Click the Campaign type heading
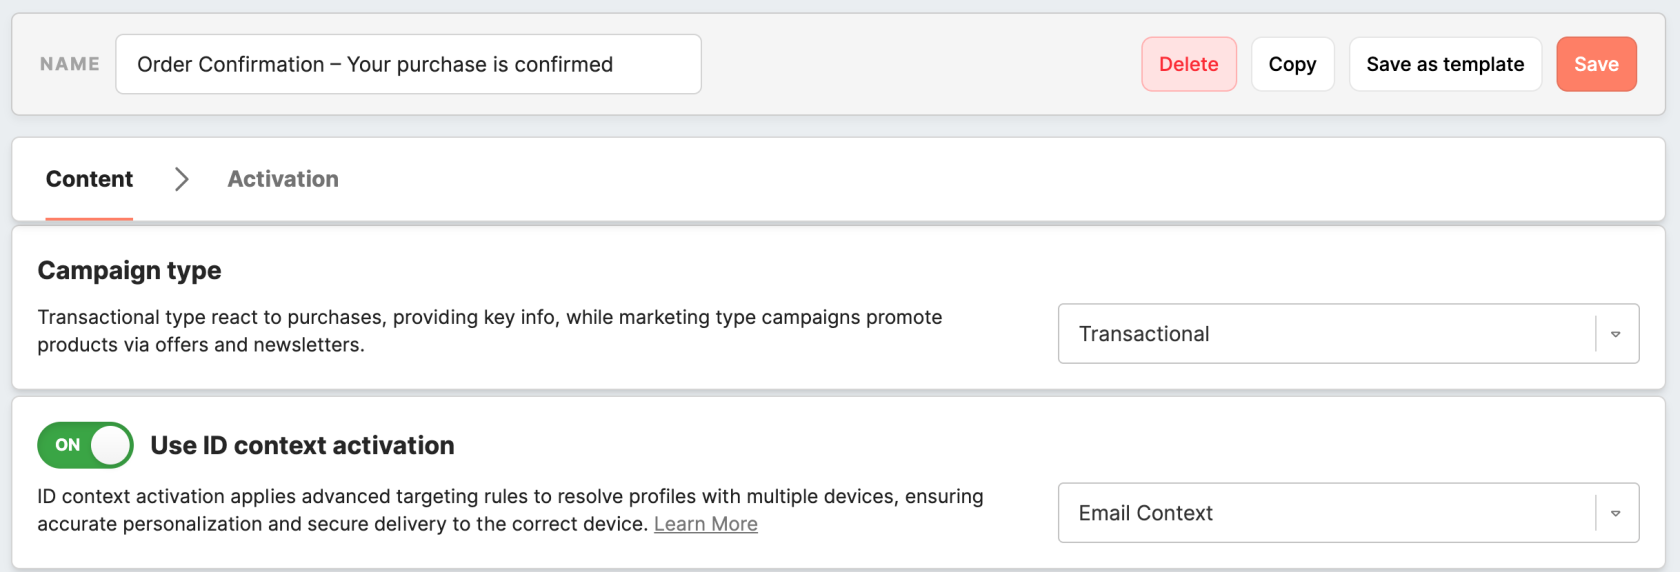 (x=129, y=270)
